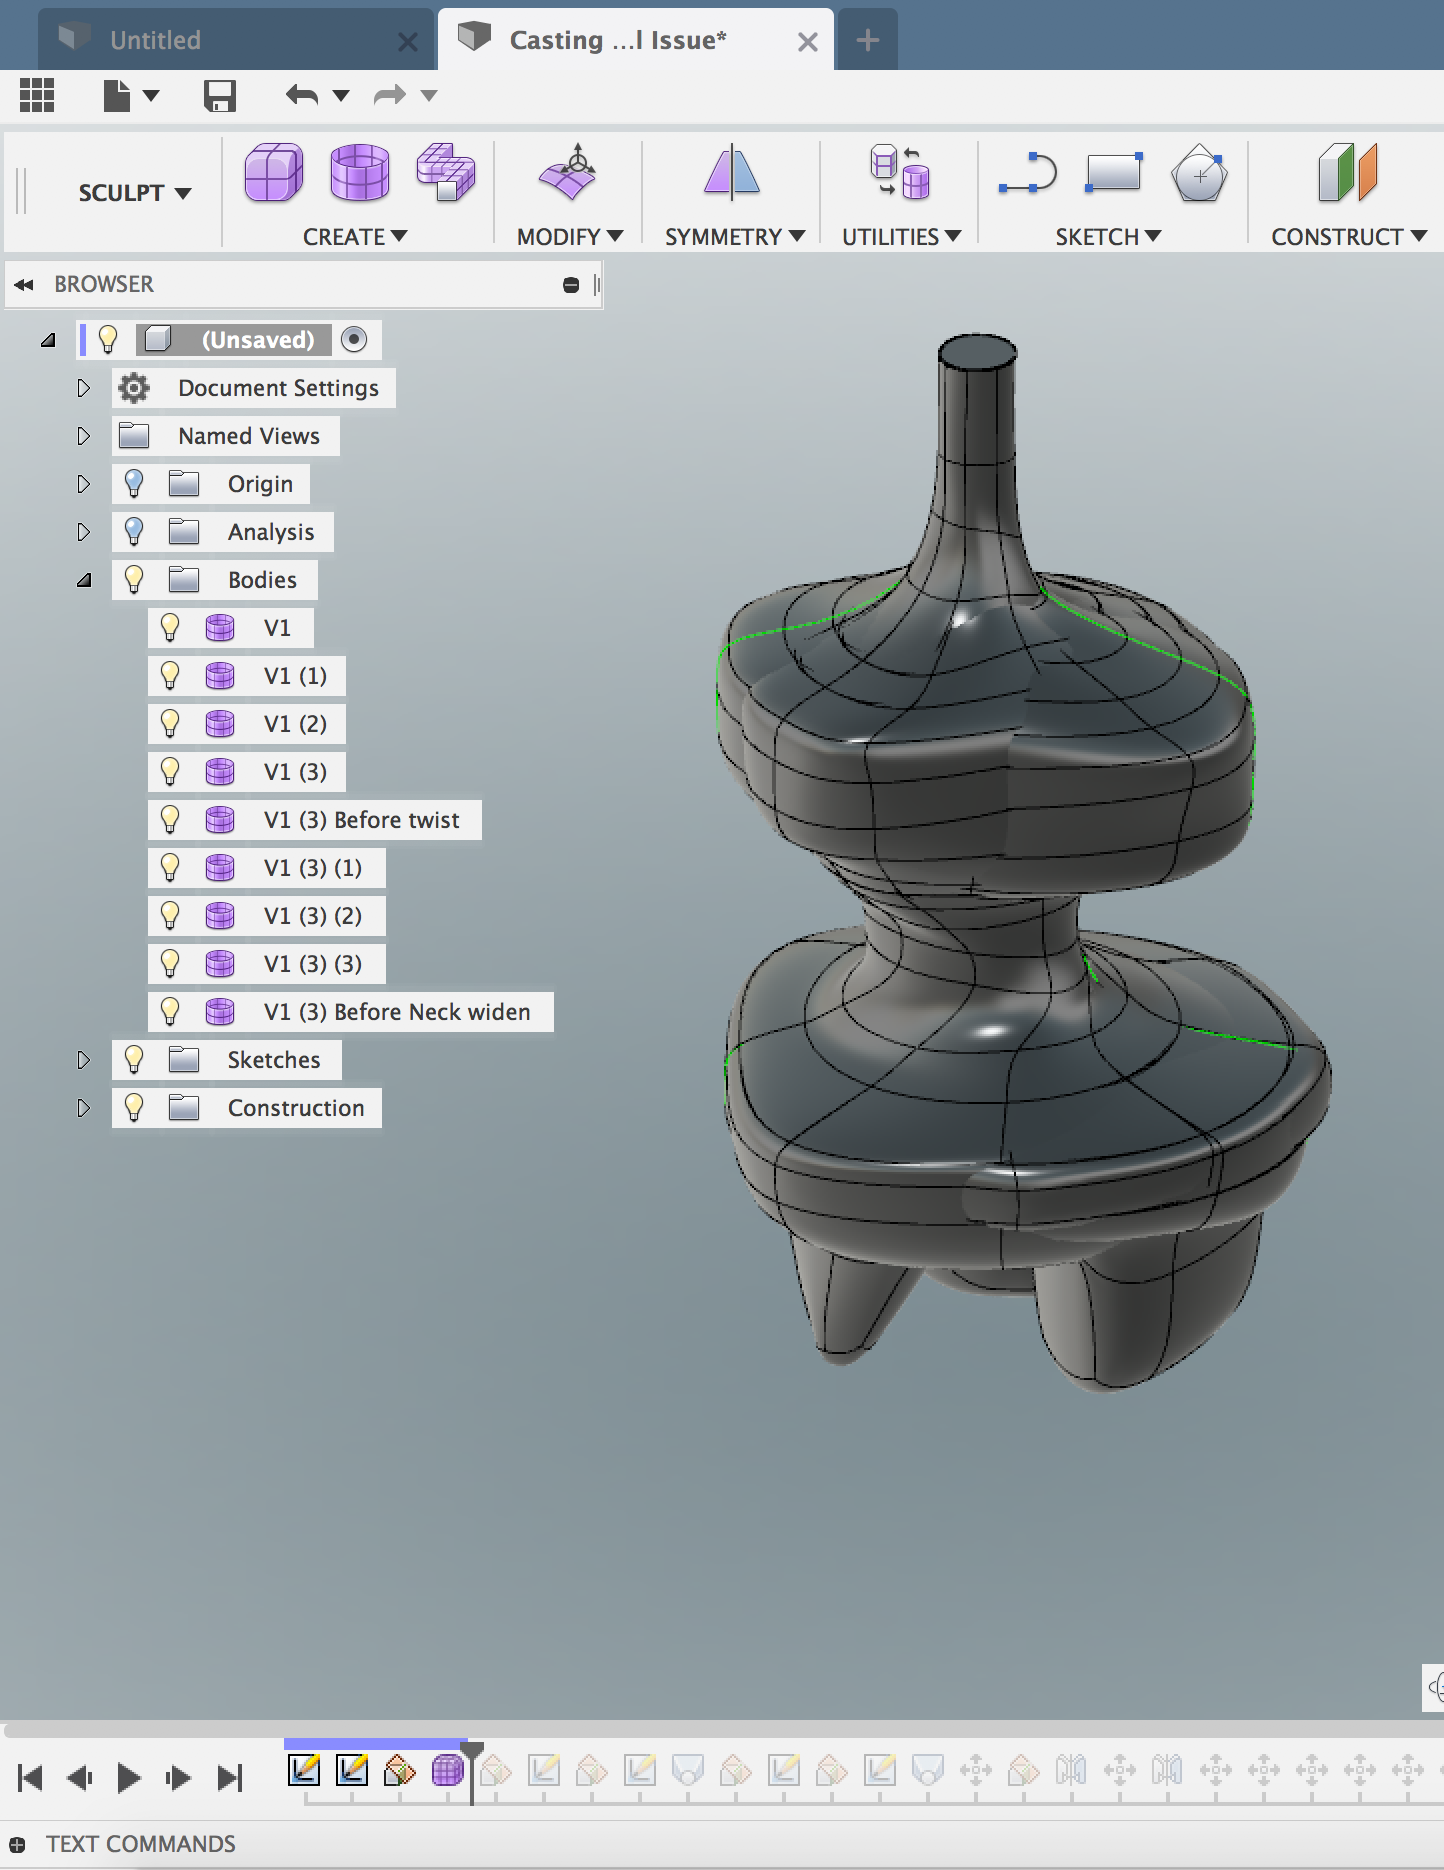Screen dimensions: 1444x1870
Task: Select the 'V1 (3) Before twist' body
Action: tap(361, 820)
